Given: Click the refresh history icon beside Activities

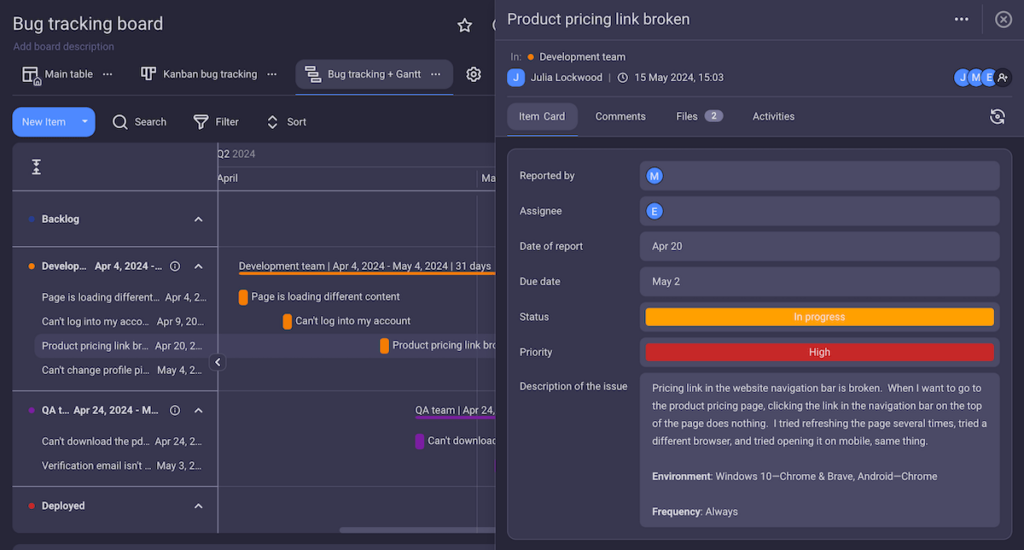Looking at the screenshot, I should tap(997, 117).
